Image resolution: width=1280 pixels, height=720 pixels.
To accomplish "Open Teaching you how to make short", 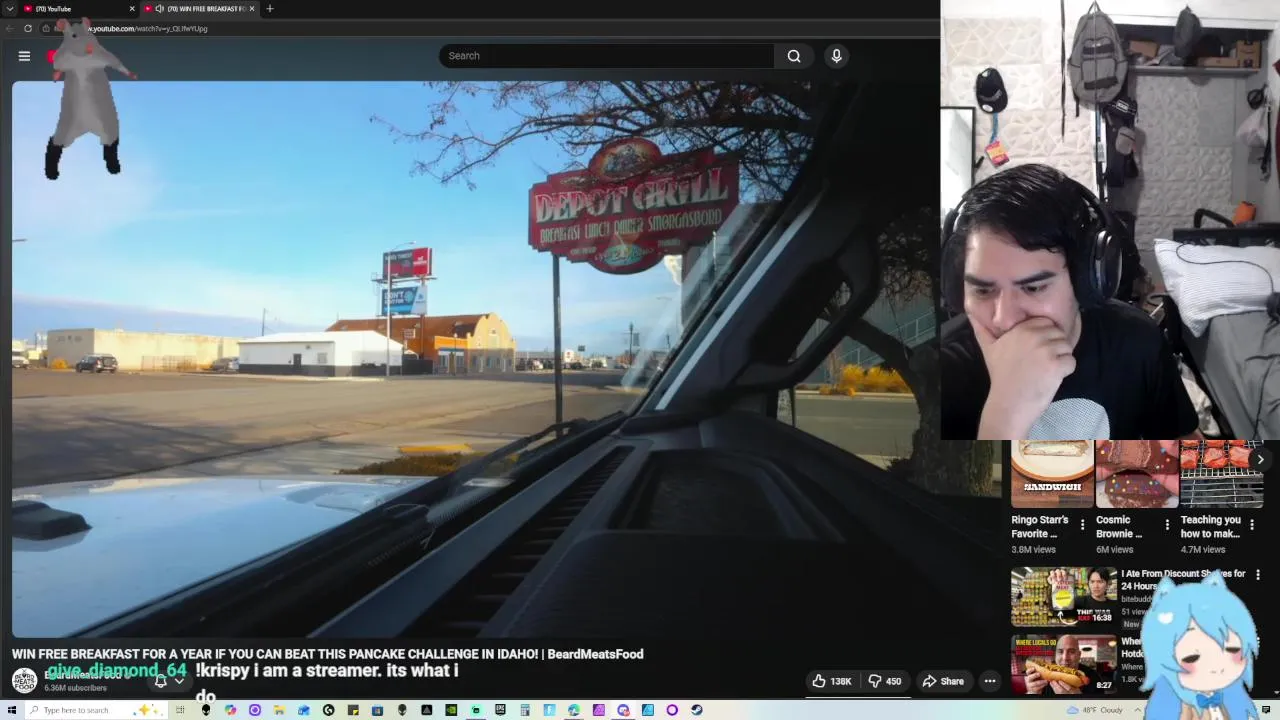I will [1221, 474].
